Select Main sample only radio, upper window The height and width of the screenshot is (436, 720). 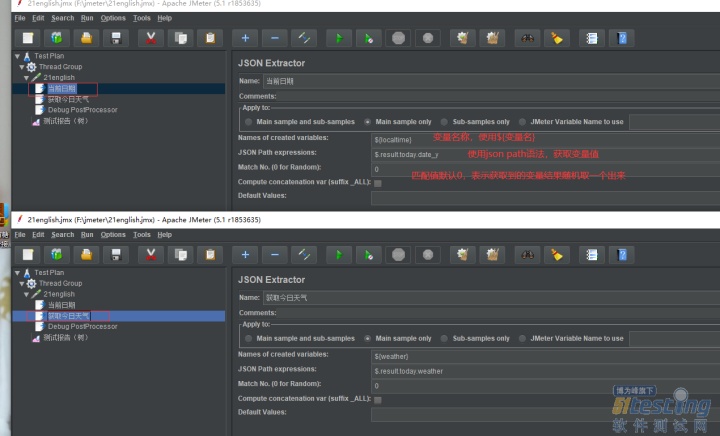click(367, 122)
